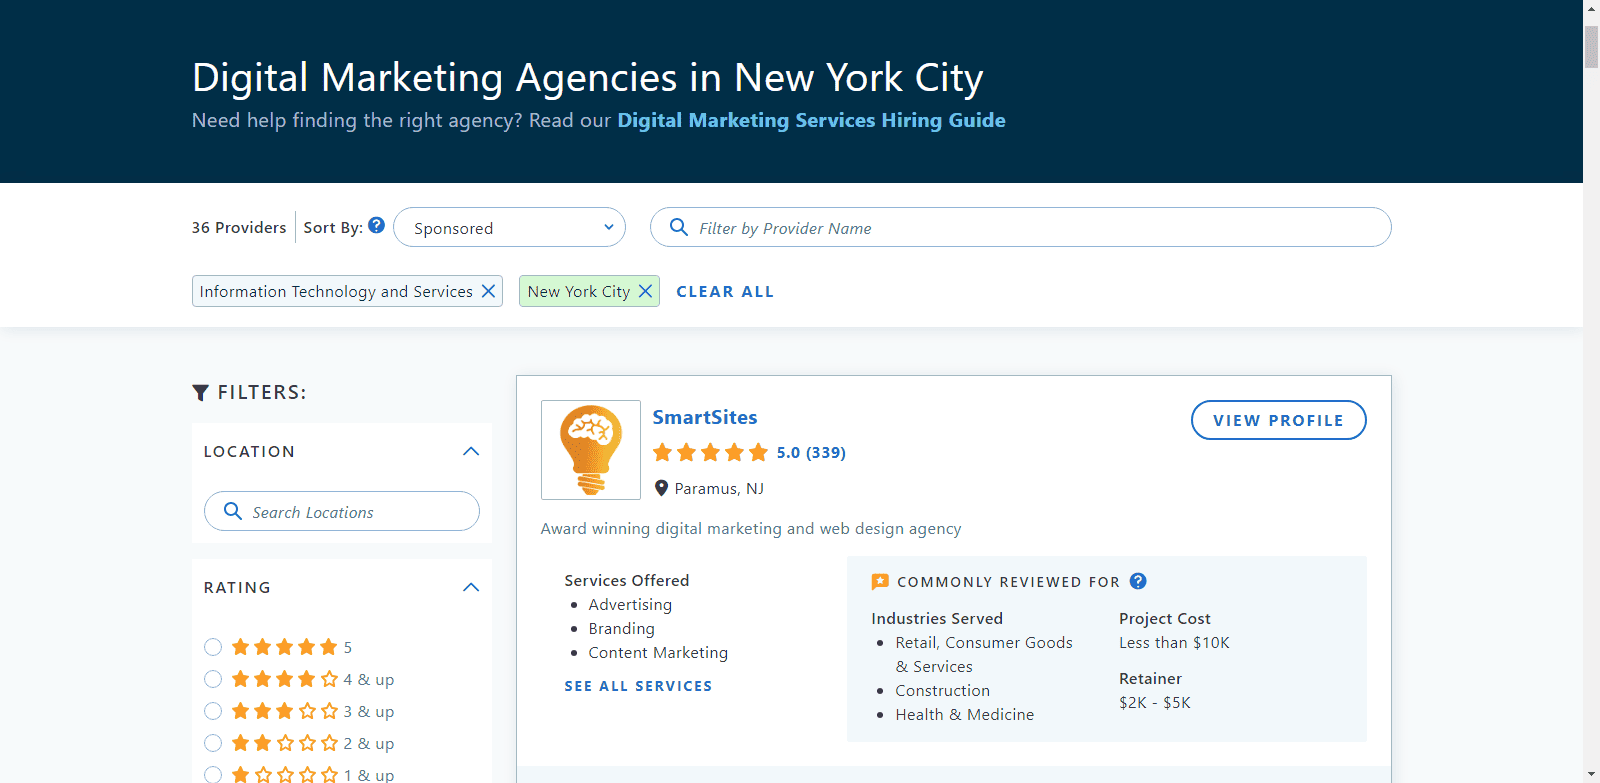The height and width of the screenshot is (783, 1600).
Task: Open Digital Marketing Services Hiring Guide link
Action: 811,120
